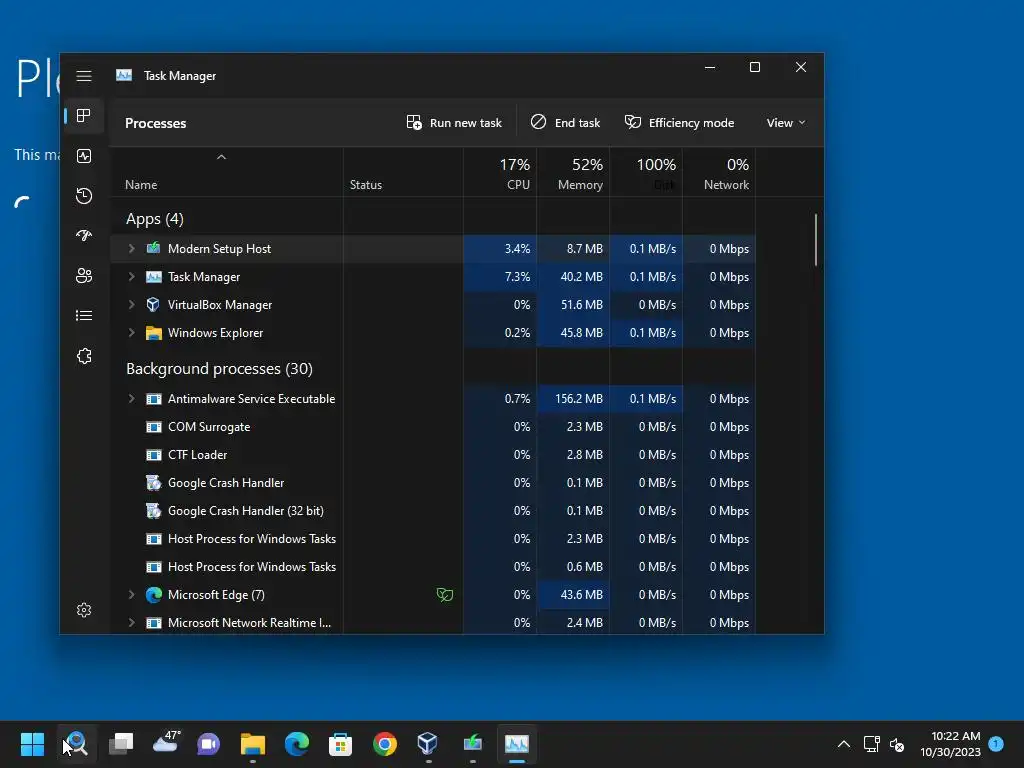The height and width of the screenshot is (768, 1024).
Task: Click the Google Crash Handler (32 bit) icon
Action: click(x=153, y=511)
